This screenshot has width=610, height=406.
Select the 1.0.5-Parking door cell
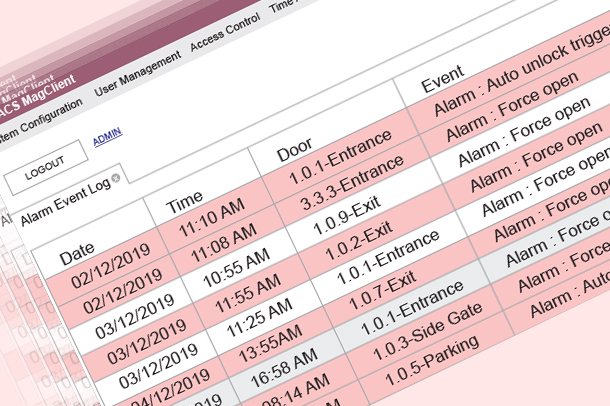[x=431, y=360]
